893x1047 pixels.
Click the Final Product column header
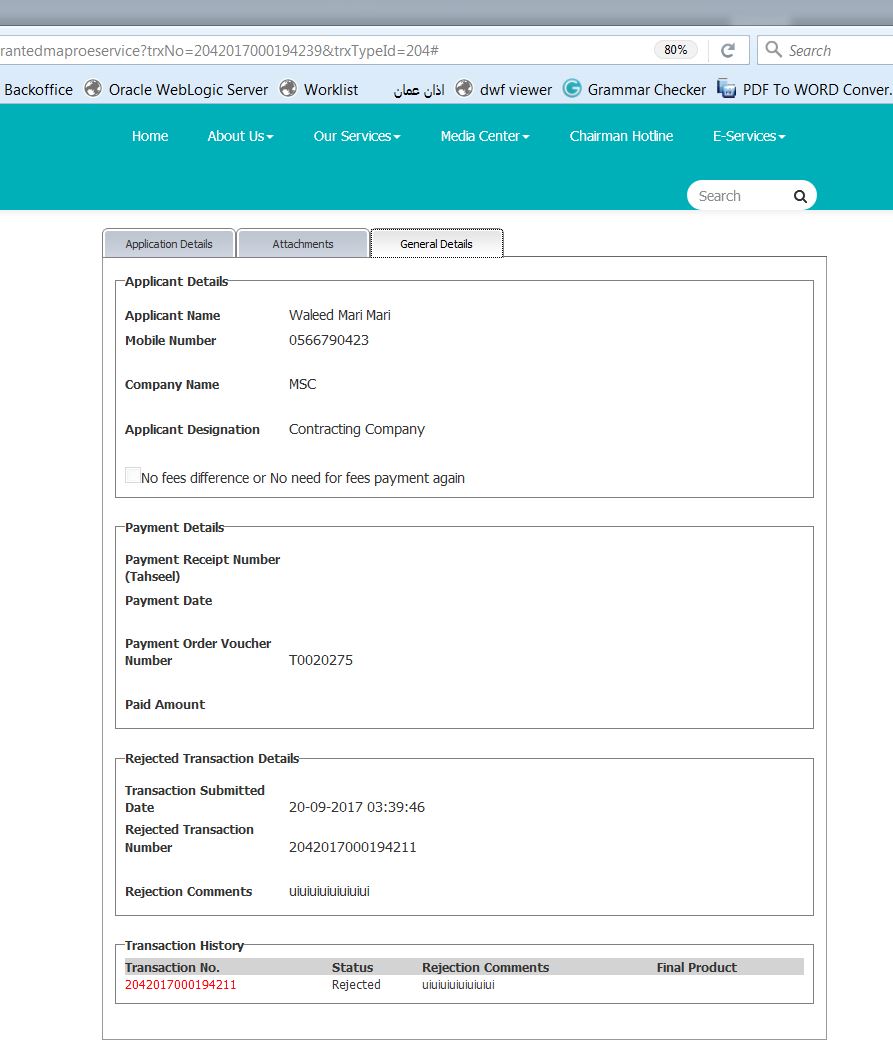(x=697, y=968)
